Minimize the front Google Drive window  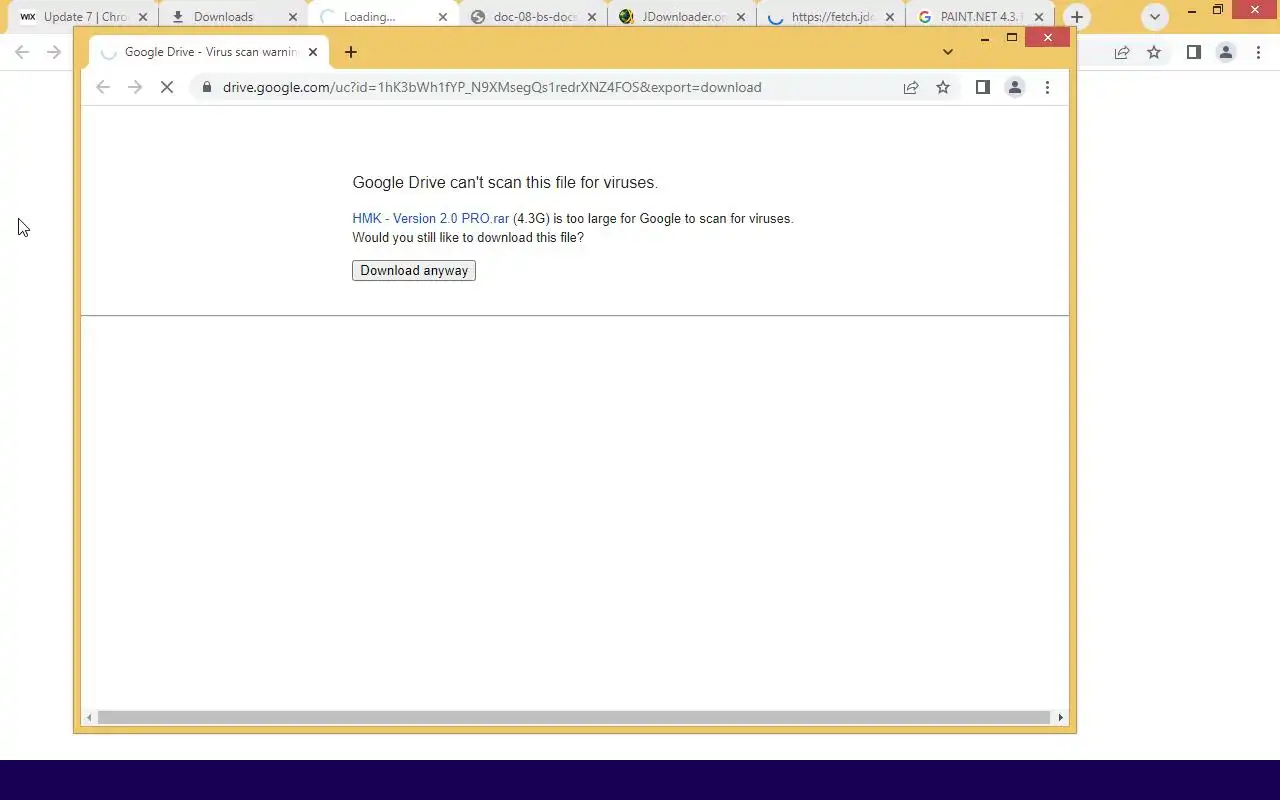[985, 38]
